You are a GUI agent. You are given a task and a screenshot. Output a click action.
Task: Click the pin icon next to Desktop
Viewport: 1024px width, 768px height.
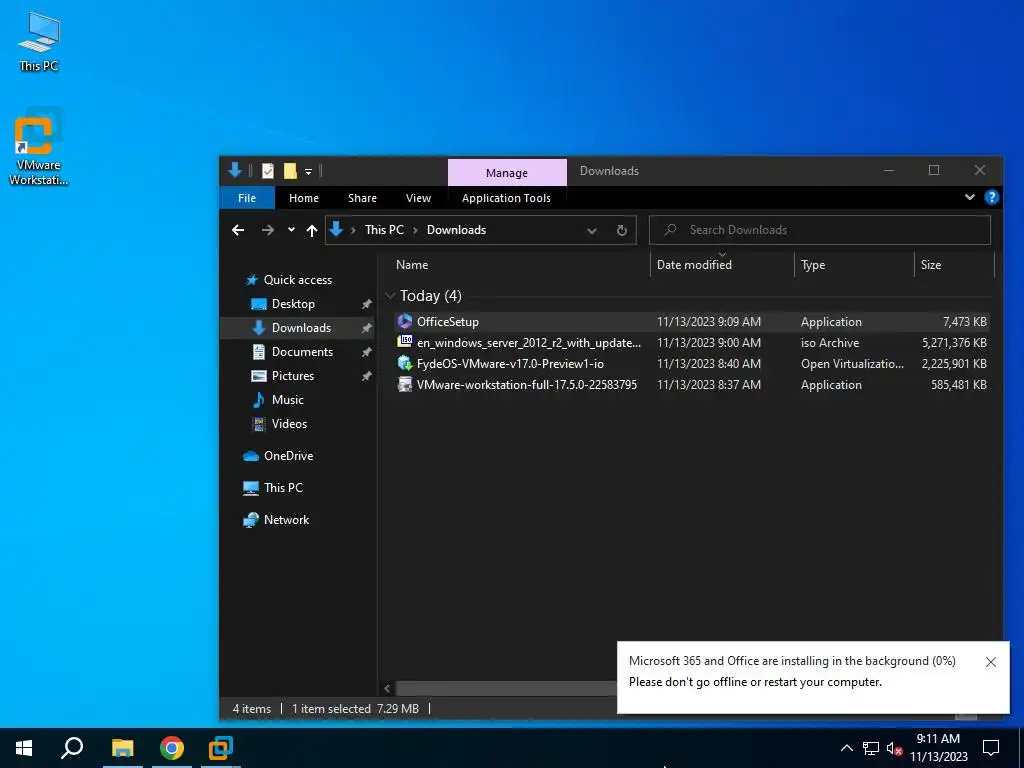(366, 304)
